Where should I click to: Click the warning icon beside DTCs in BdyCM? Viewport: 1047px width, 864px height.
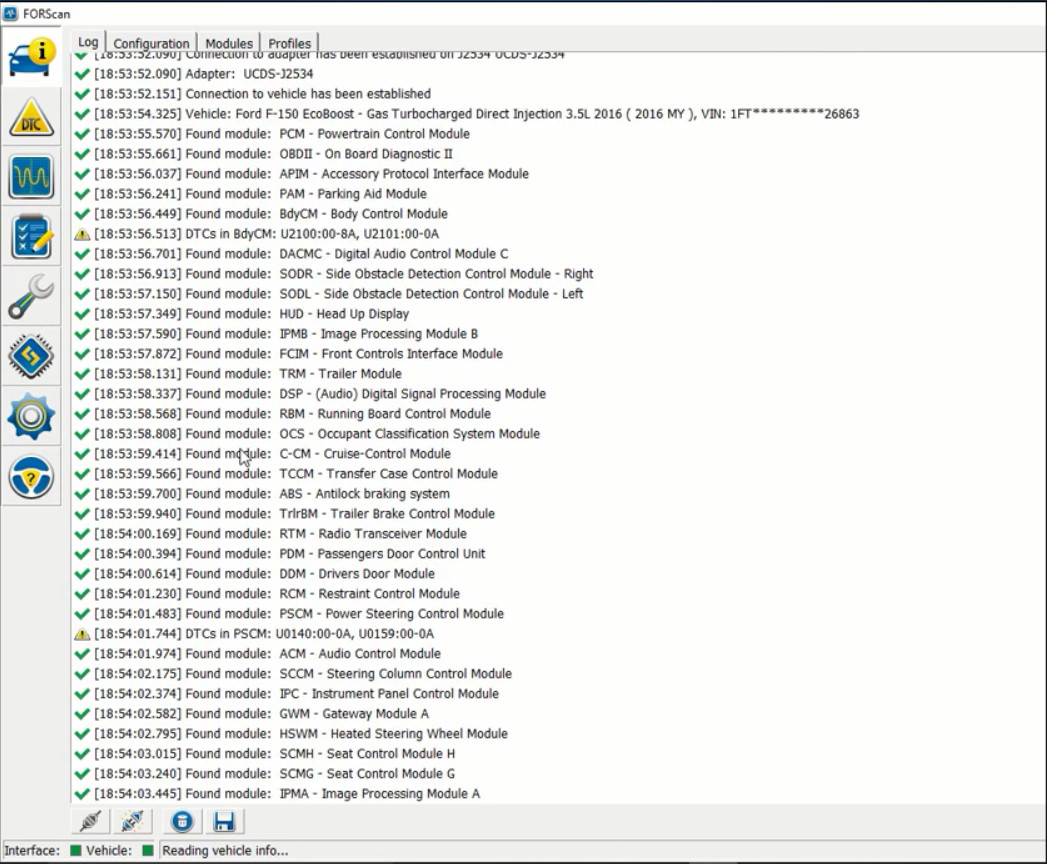pyautogui.click(x=82, y=234)
